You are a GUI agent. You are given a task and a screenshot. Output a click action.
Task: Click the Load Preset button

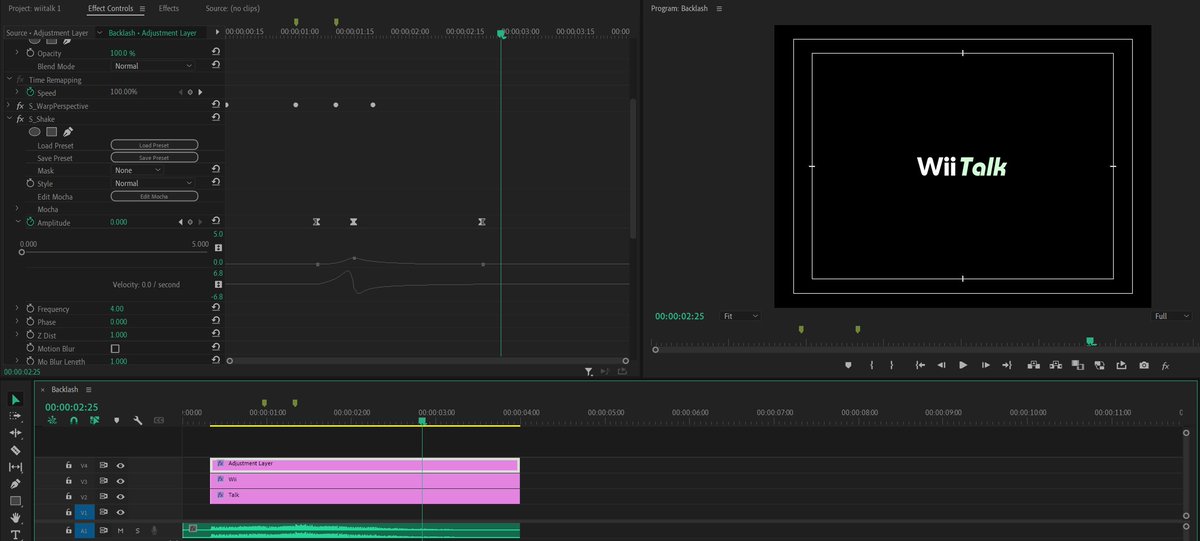pyautogui.click(x=154, y=145)
